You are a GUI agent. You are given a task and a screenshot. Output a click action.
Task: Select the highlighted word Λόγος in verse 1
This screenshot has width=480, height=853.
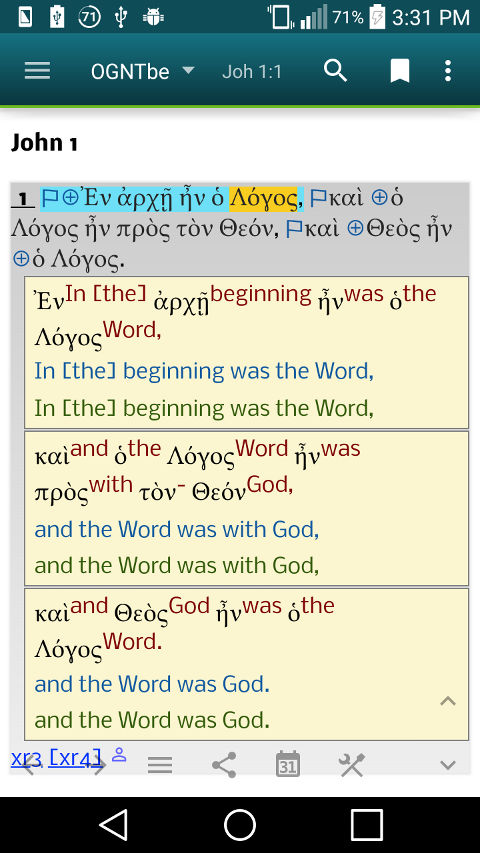click(x=263, y=199)
